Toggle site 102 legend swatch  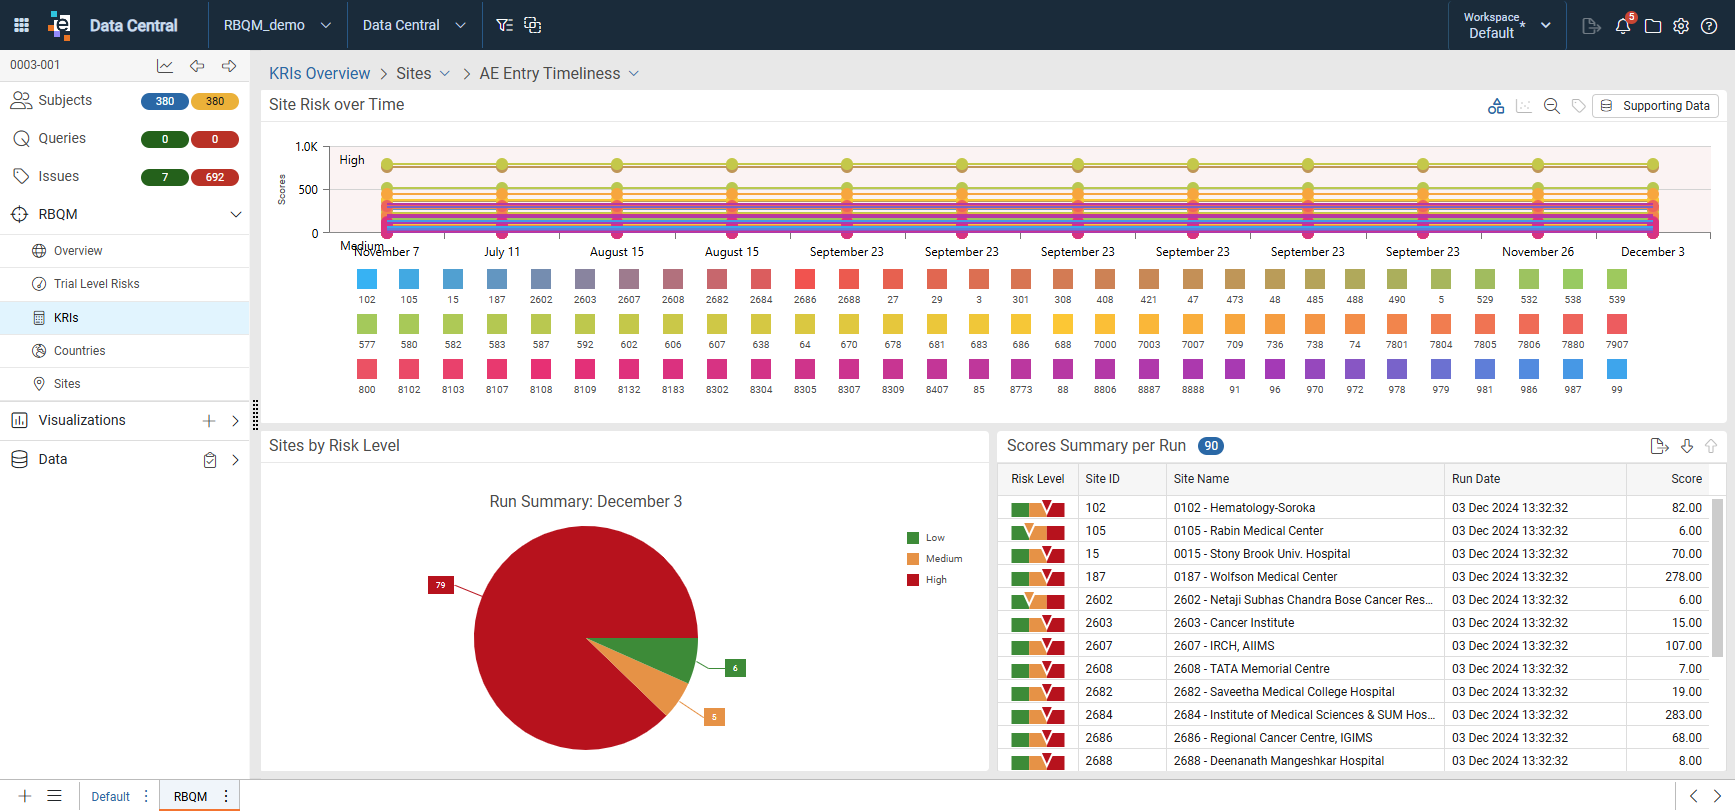coord(367,279)
